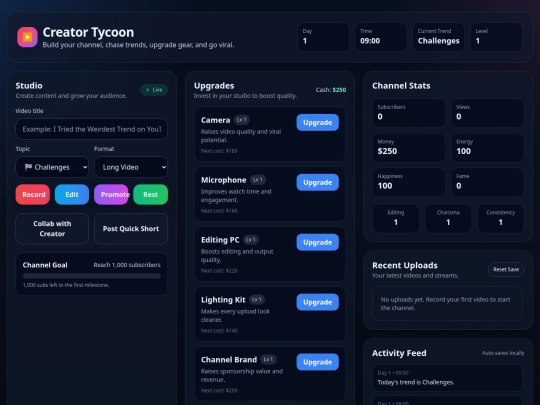Click the Channel Goal progress bar
This screenshot has height=405, width=540.
tap(92, 276)
